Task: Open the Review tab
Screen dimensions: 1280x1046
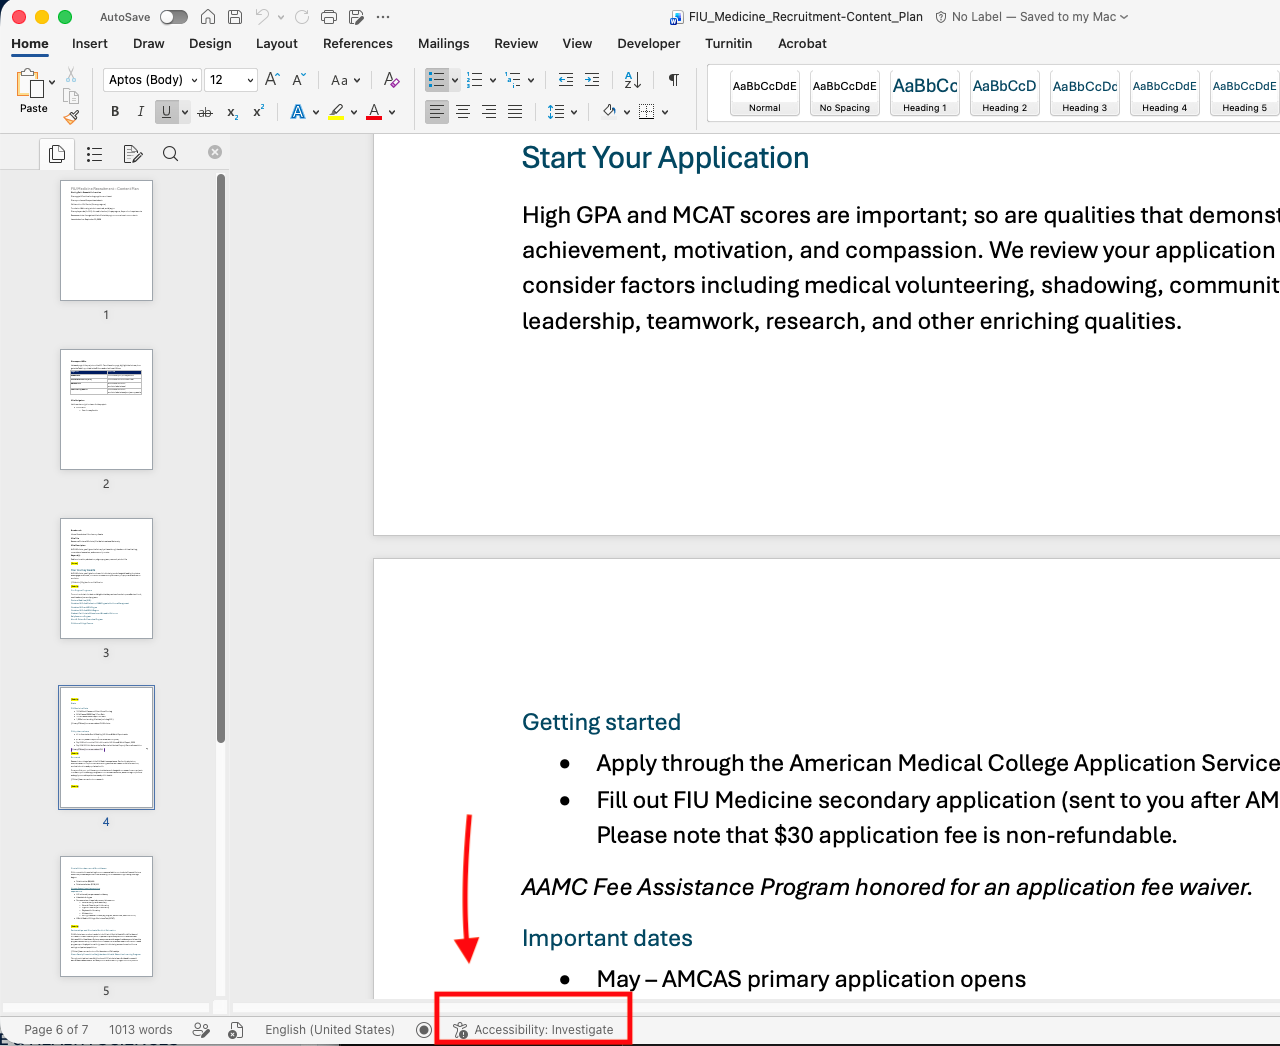Action: click(x=516, y=44)
